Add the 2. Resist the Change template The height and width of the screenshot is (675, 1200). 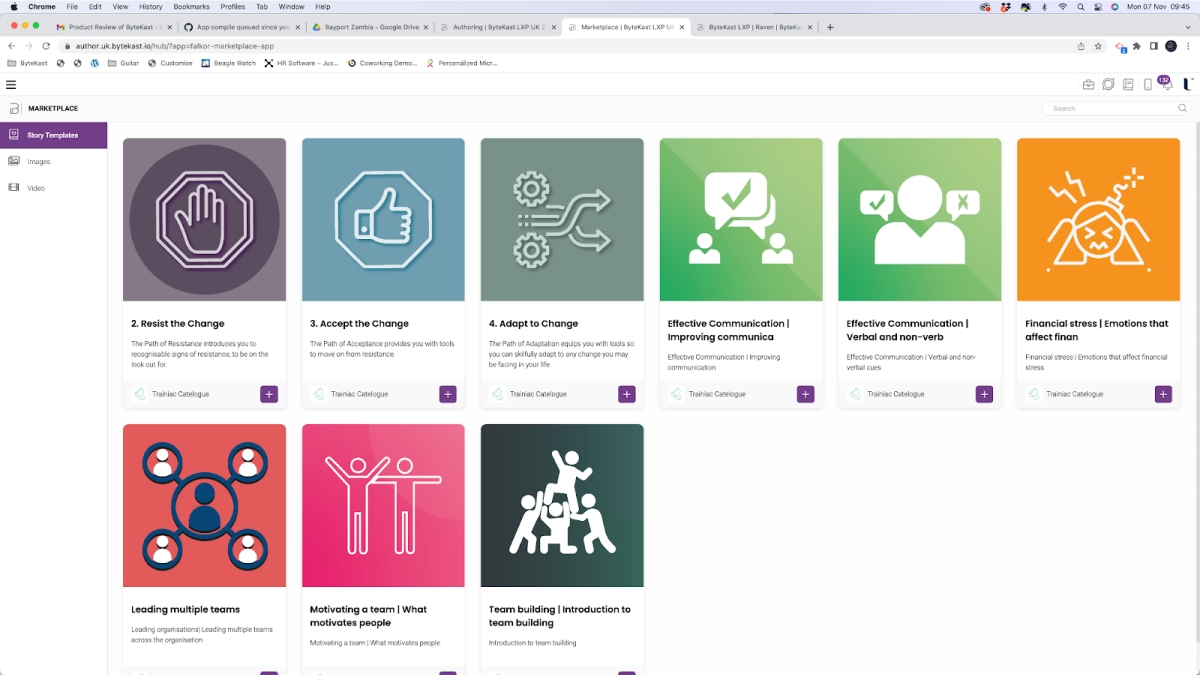coord(269,394)
